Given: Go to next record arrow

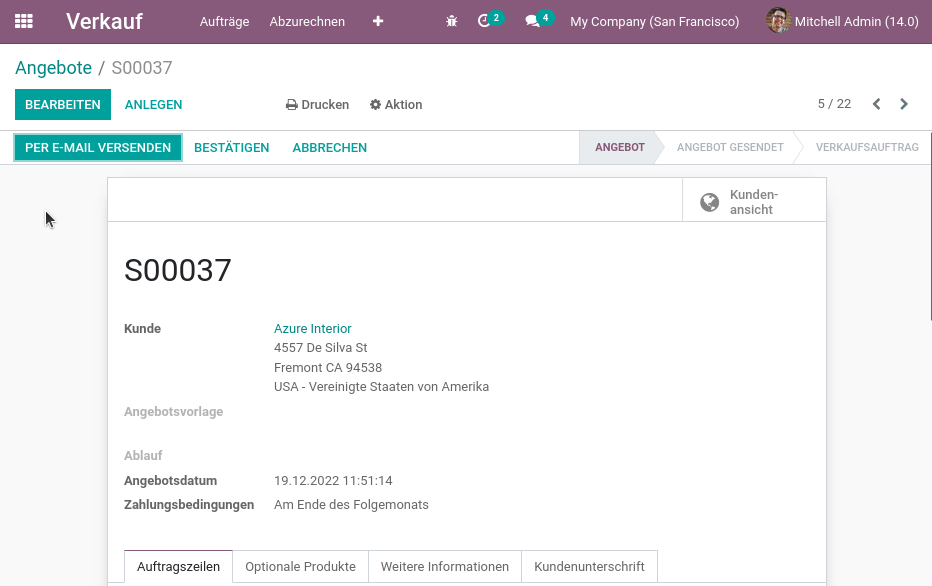Looking at the screenshot, I should (904, 104).
